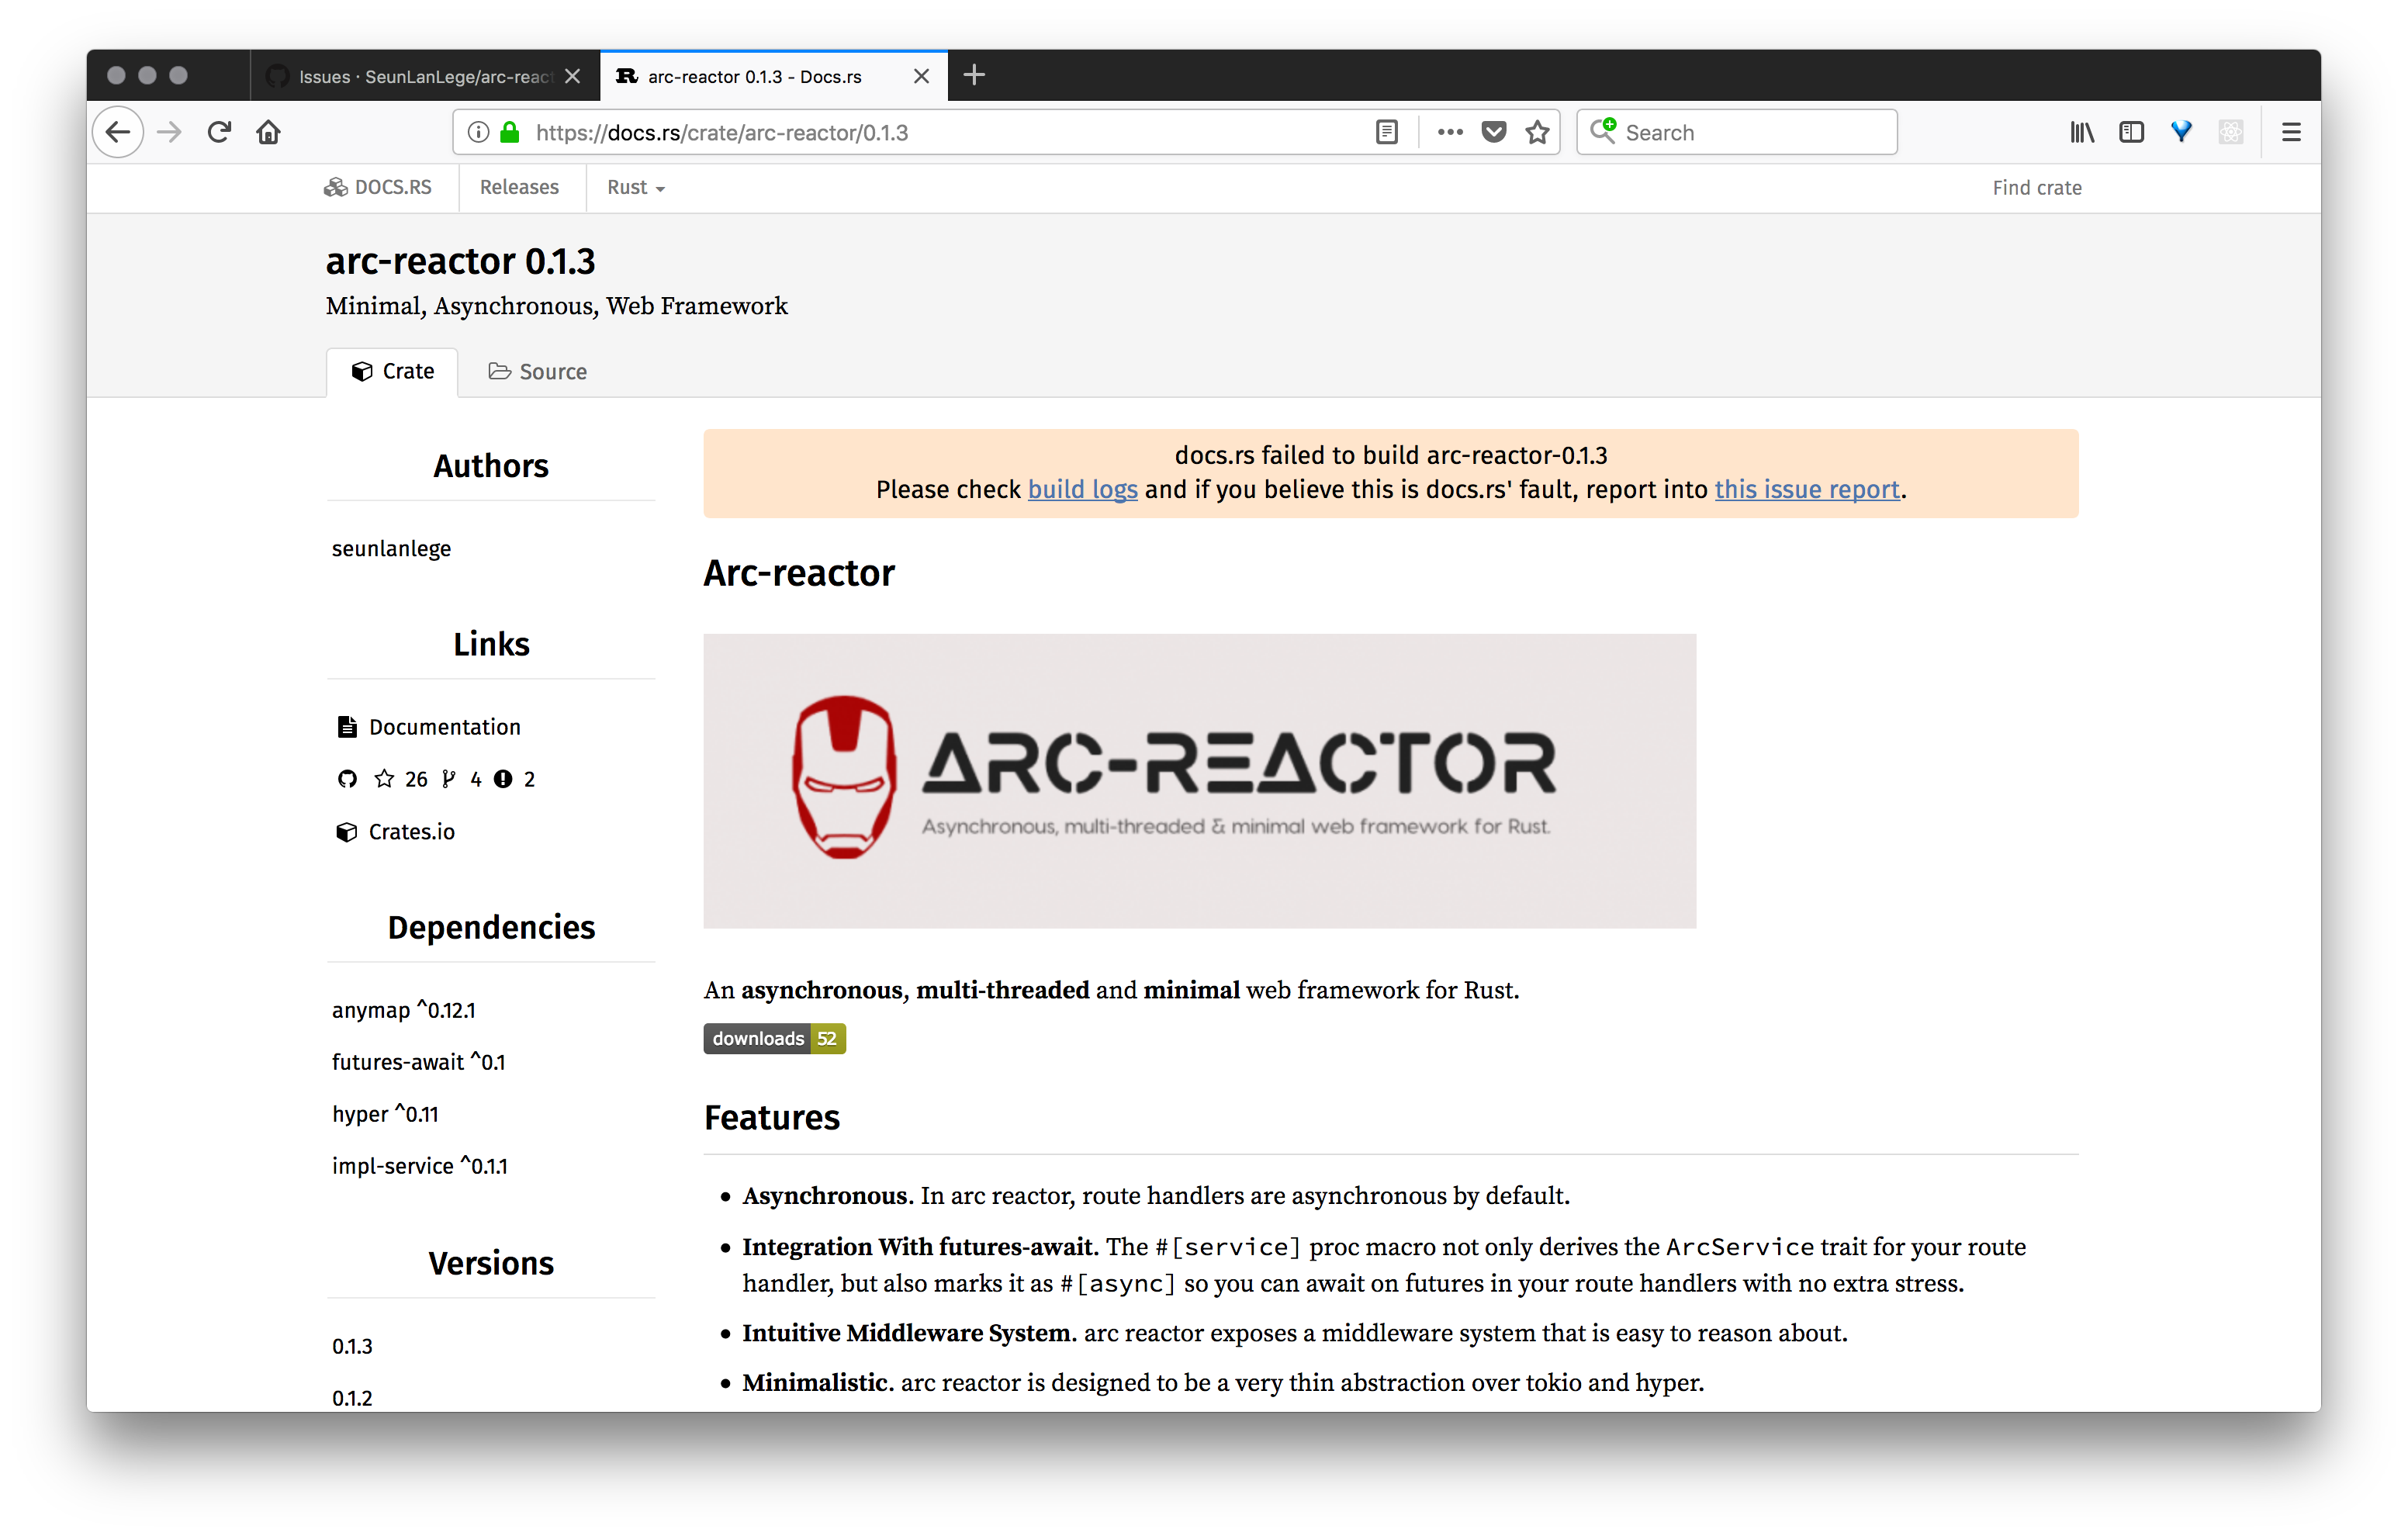Click the Documentation page icon

[347, 726]
